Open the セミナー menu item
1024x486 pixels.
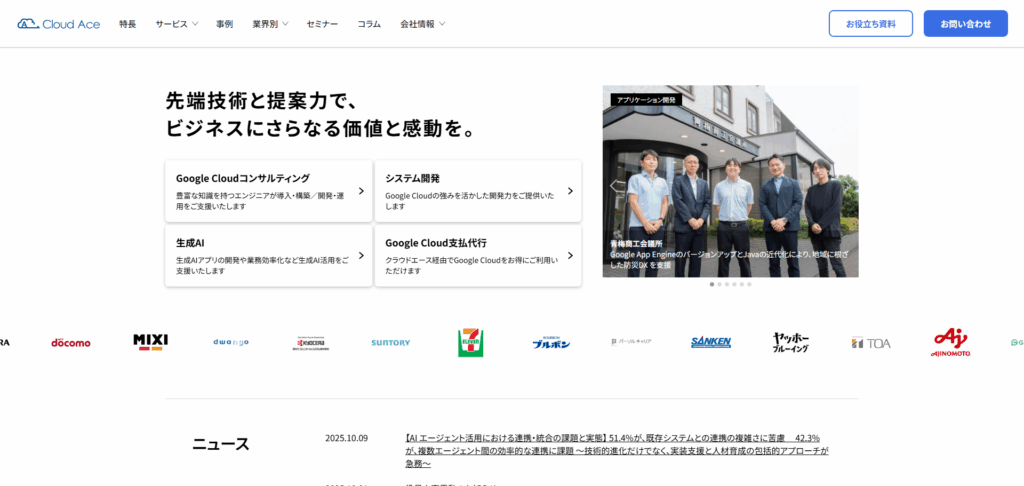point(322,24)
